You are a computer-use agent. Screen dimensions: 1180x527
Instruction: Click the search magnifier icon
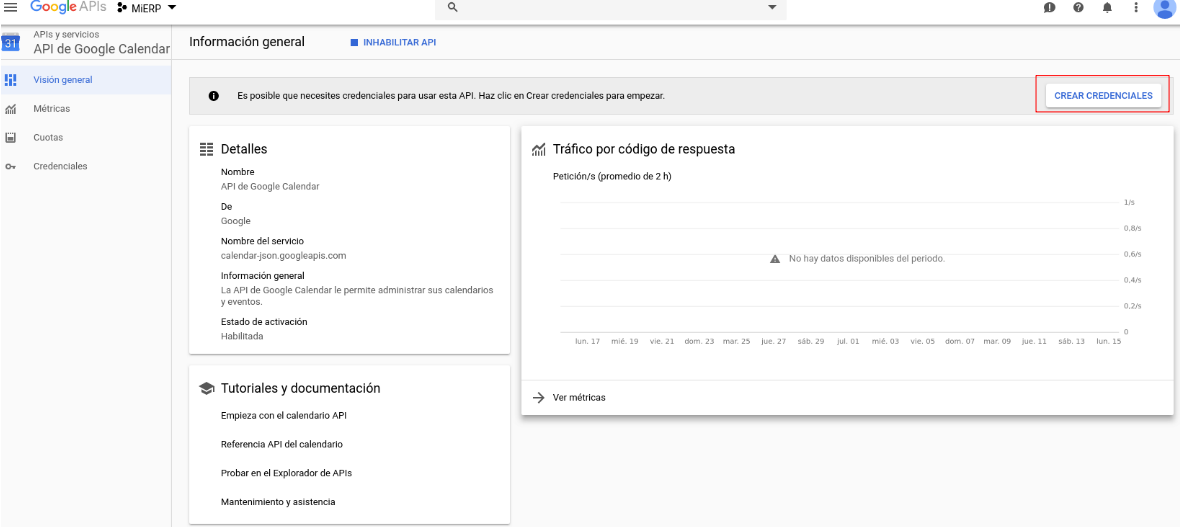point(452,7)
